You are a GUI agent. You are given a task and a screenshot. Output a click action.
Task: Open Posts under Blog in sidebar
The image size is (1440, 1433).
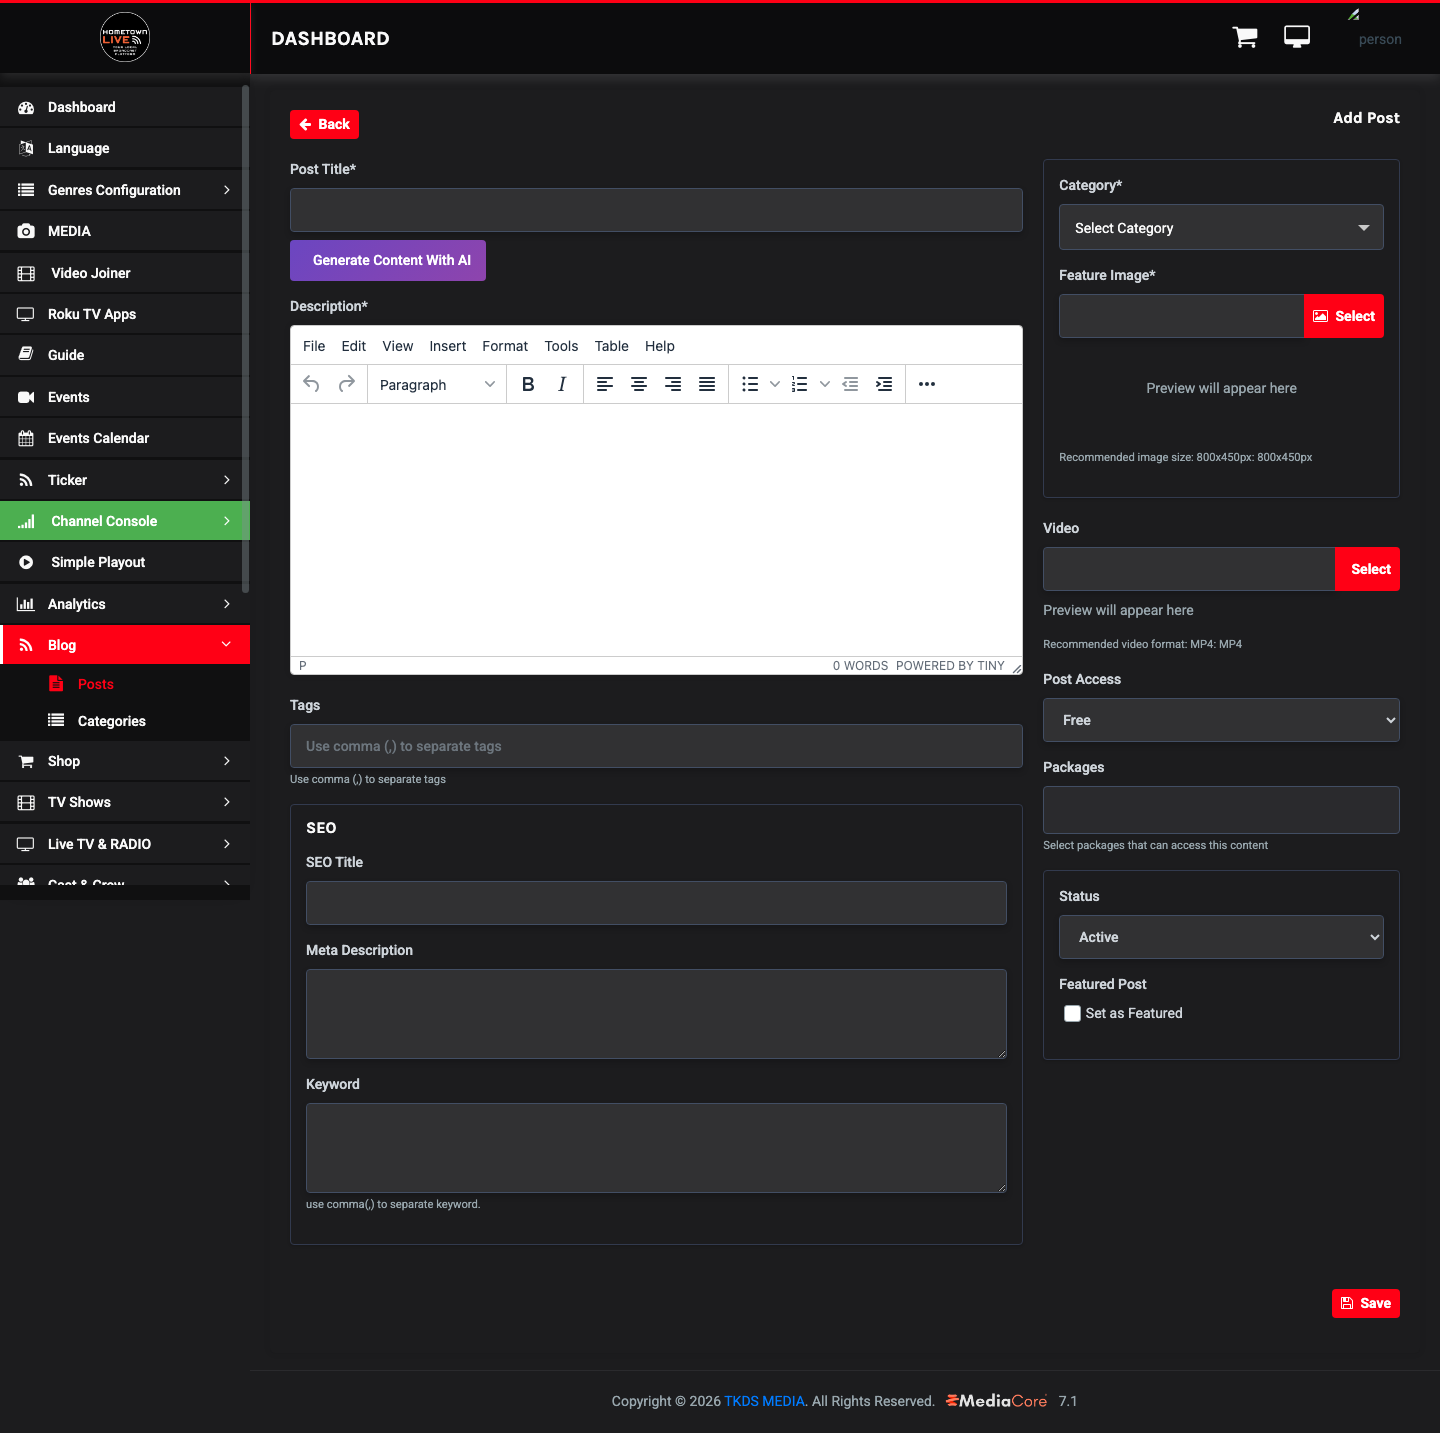[96, 684]
